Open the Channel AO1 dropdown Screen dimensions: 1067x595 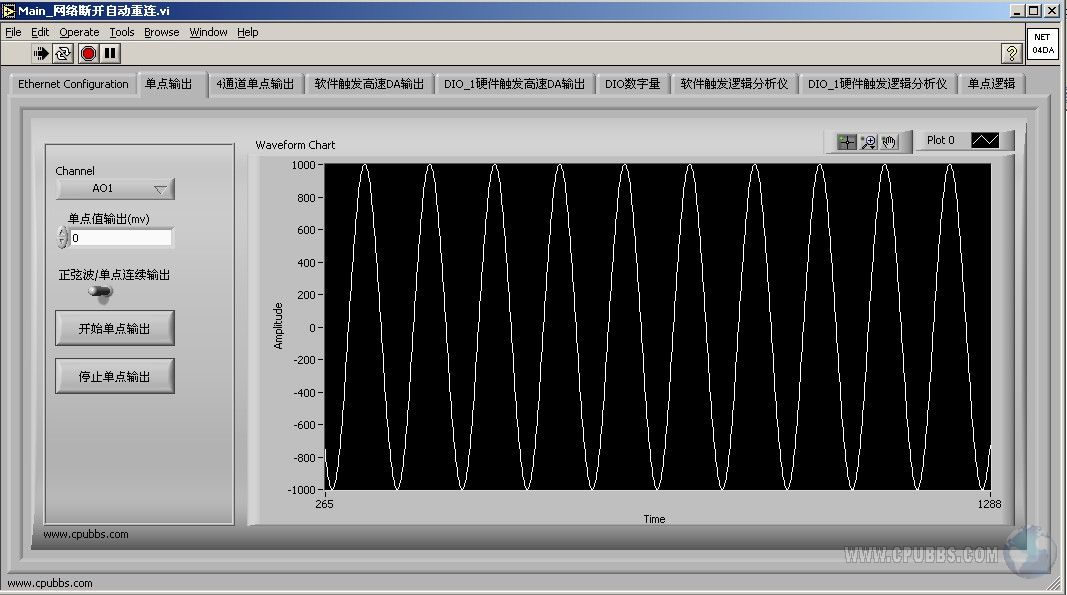coord(115,189)
